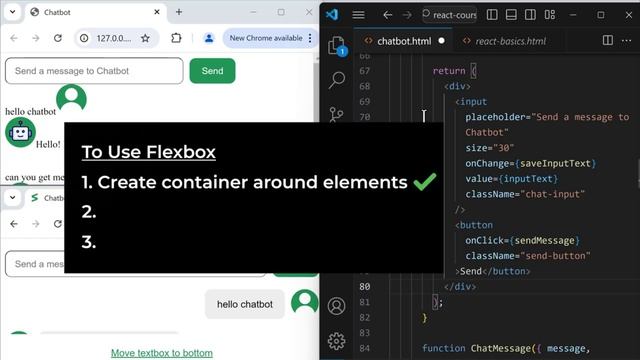
Task: Go forward in lower Chrome window
Action: click(x=36, y=224)
